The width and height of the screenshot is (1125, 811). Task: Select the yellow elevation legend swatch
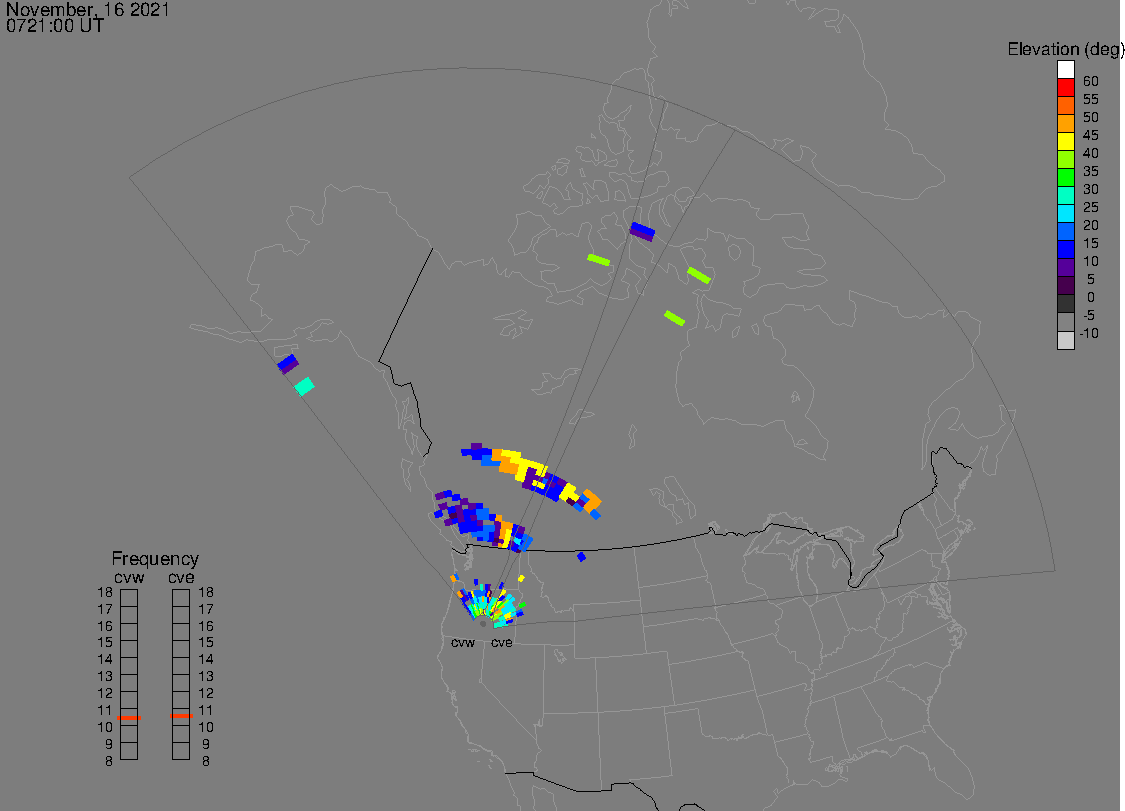(1065, 141)
